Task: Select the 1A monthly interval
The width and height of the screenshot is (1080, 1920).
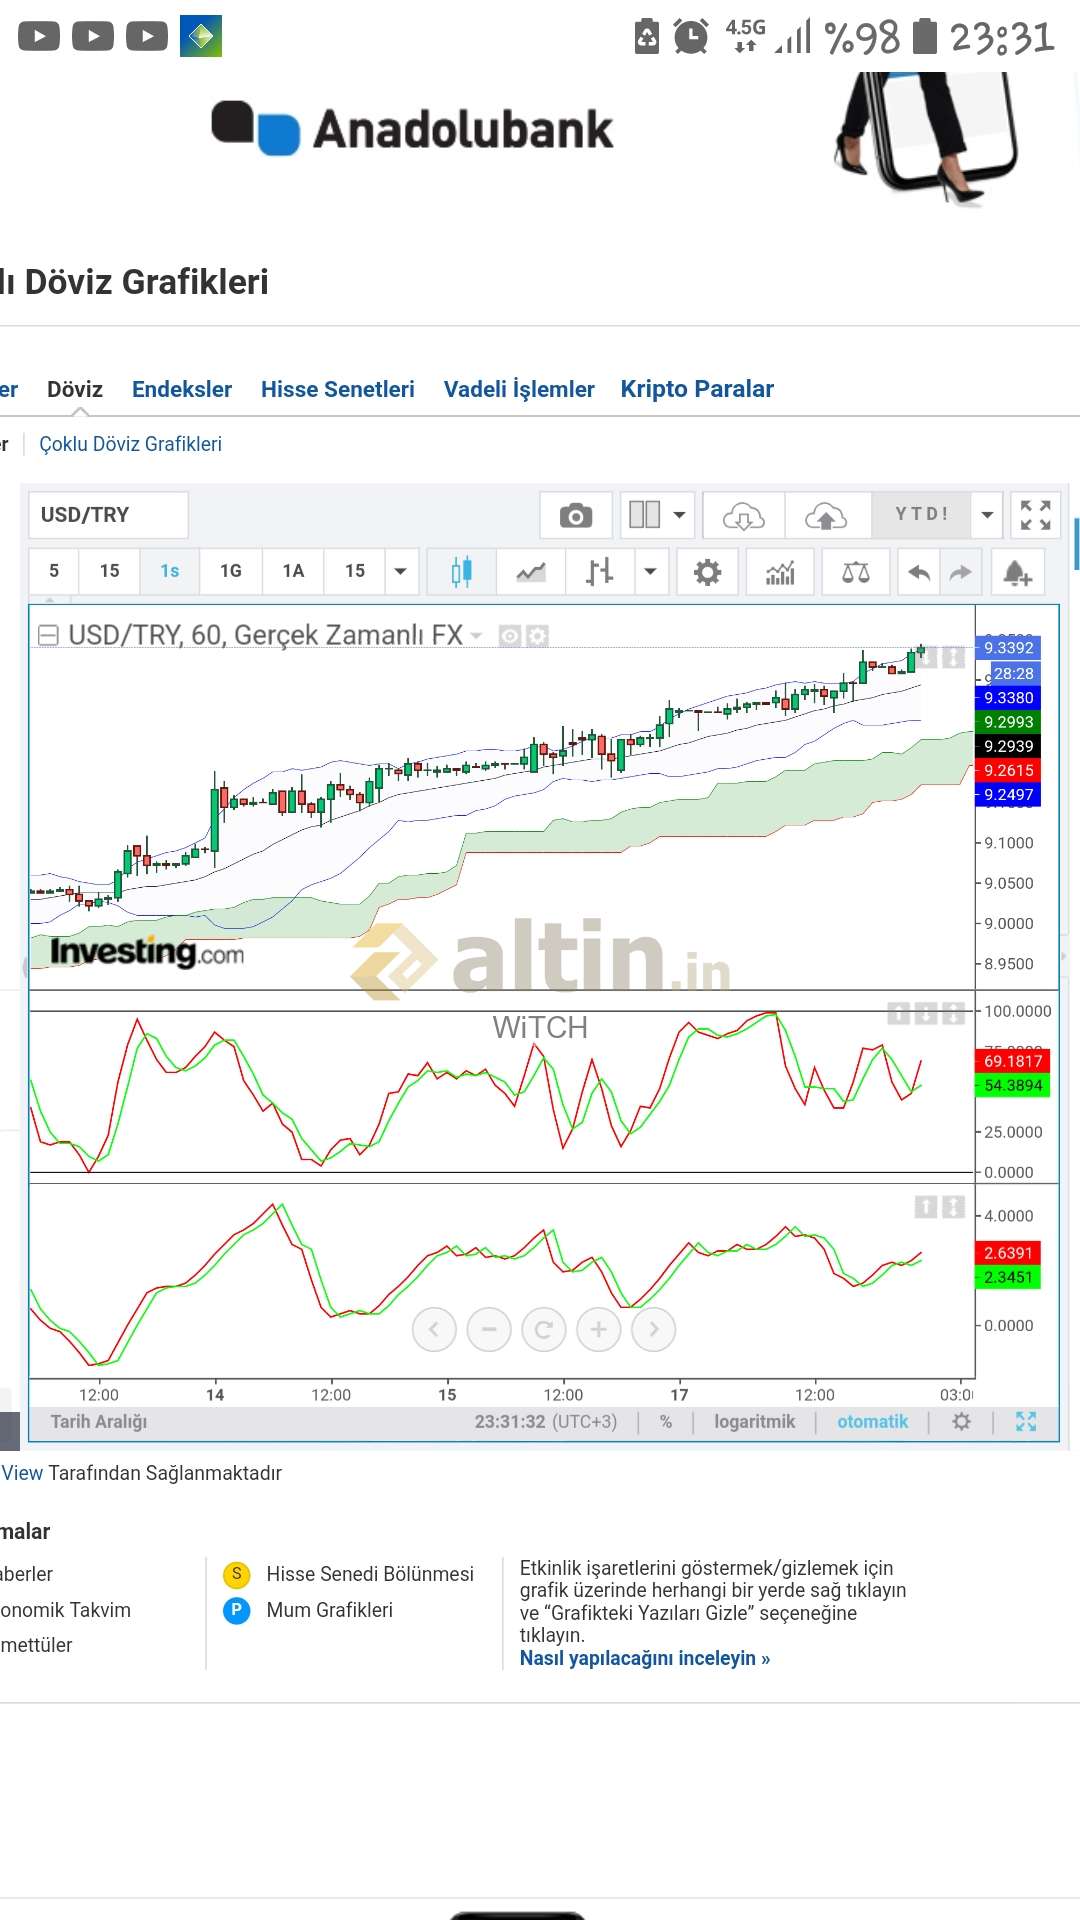Action: tap(293, 572)
